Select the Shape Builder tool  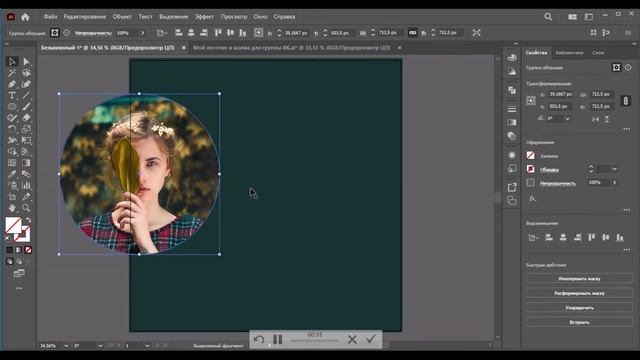[12, 152]
